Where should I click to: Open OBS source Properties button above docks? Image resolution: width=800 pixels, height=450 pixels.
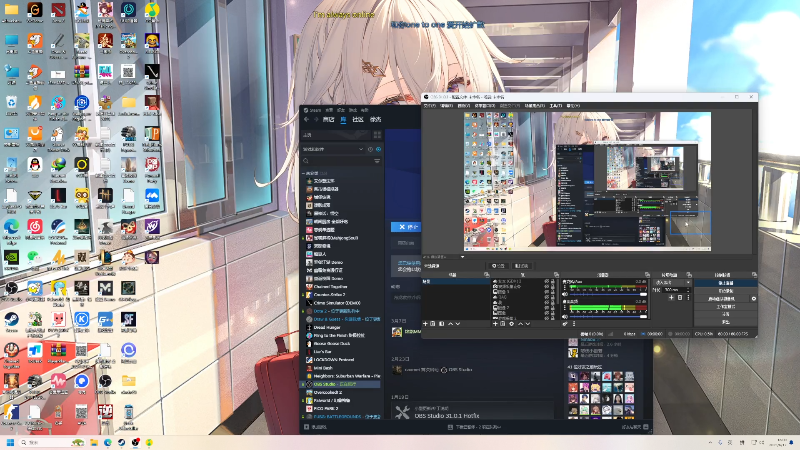click(x=498, y=266)
